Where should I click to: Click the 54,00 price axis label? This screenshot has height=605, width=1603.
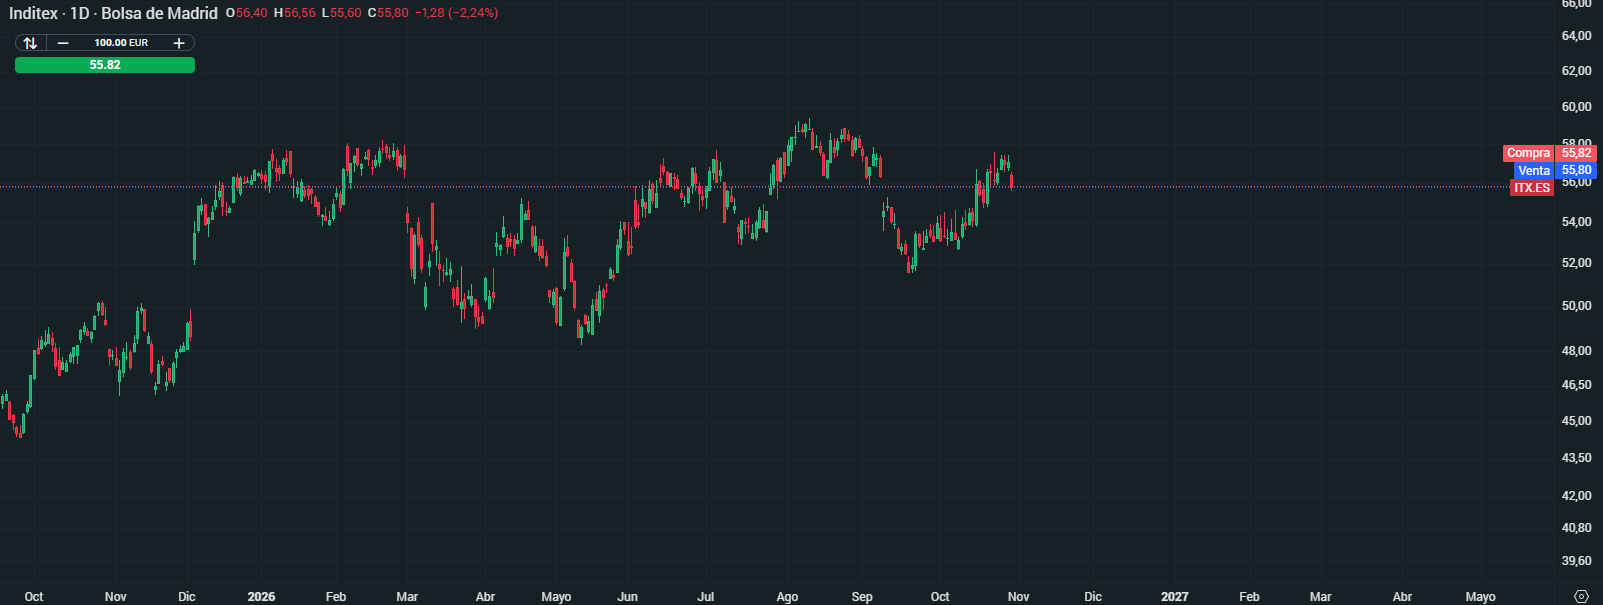1577,222
